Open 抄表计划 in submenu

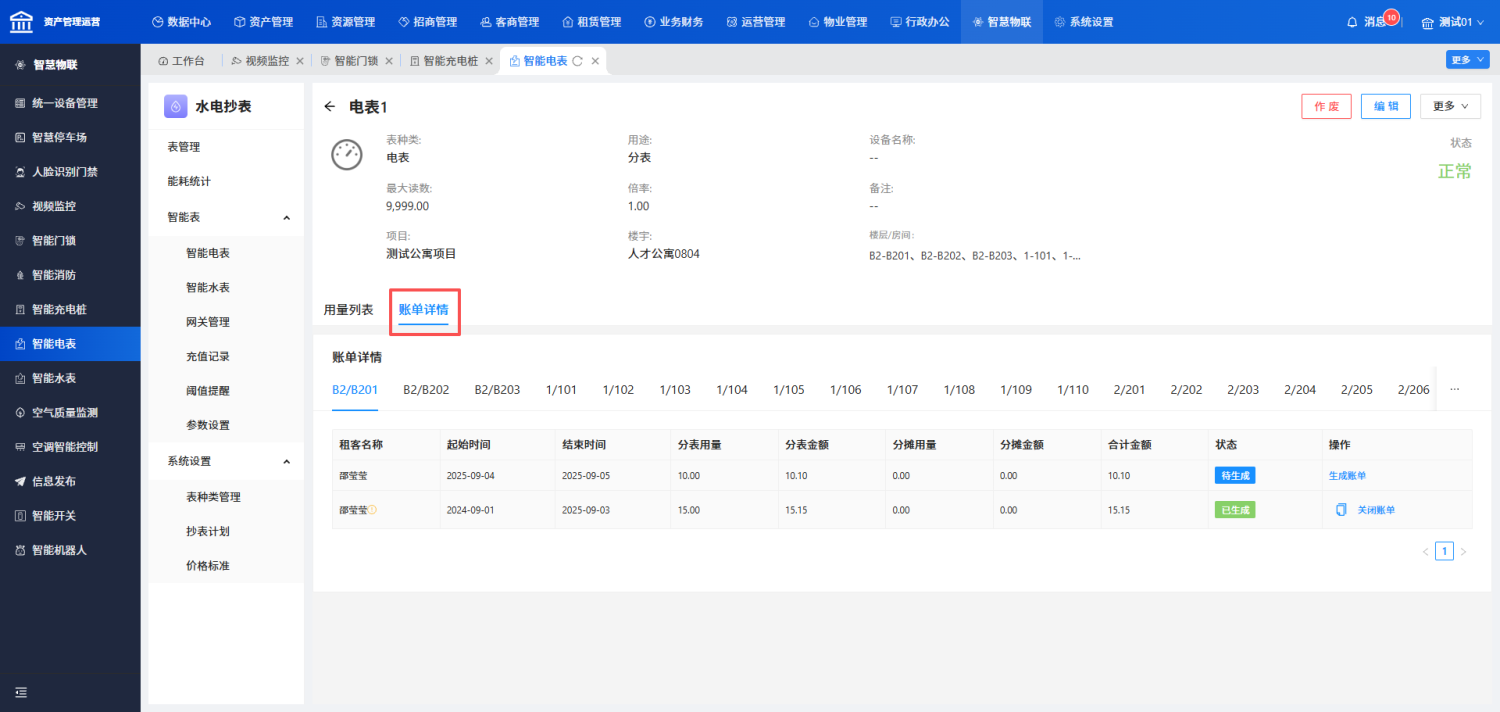[x=208, y=531]
